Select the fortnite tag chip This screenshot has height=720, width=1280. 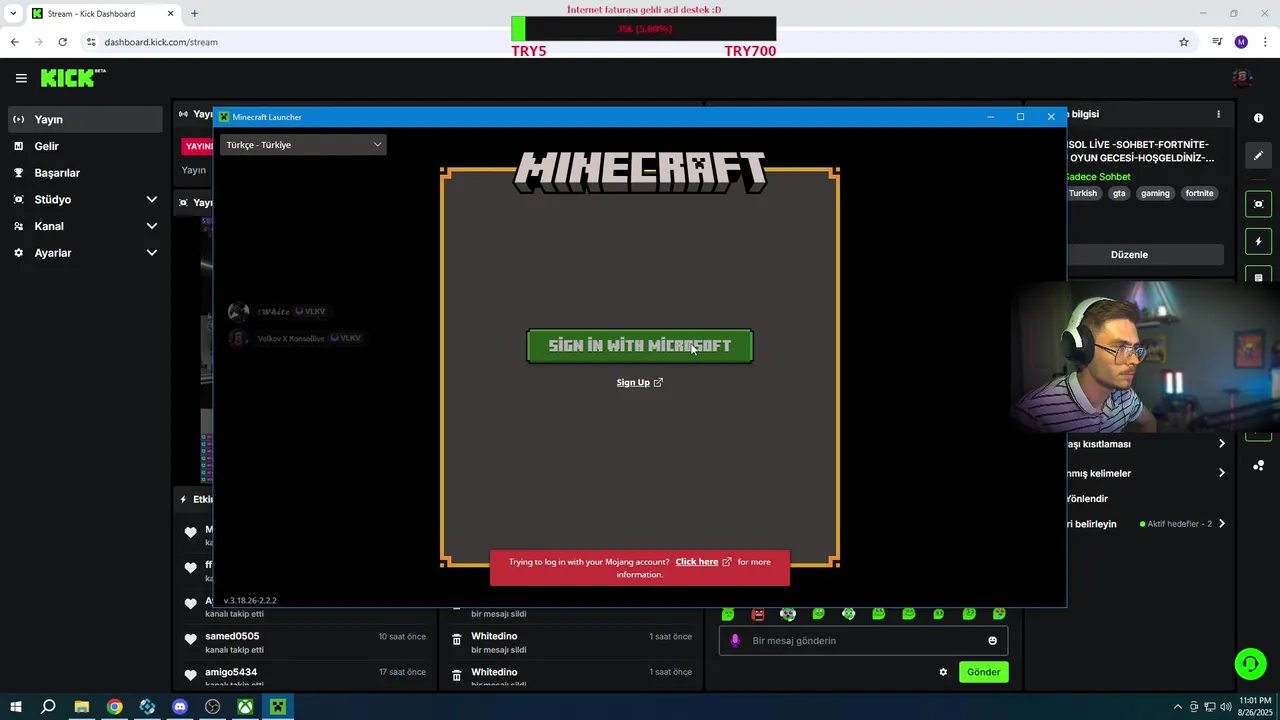pos(1199,194)
